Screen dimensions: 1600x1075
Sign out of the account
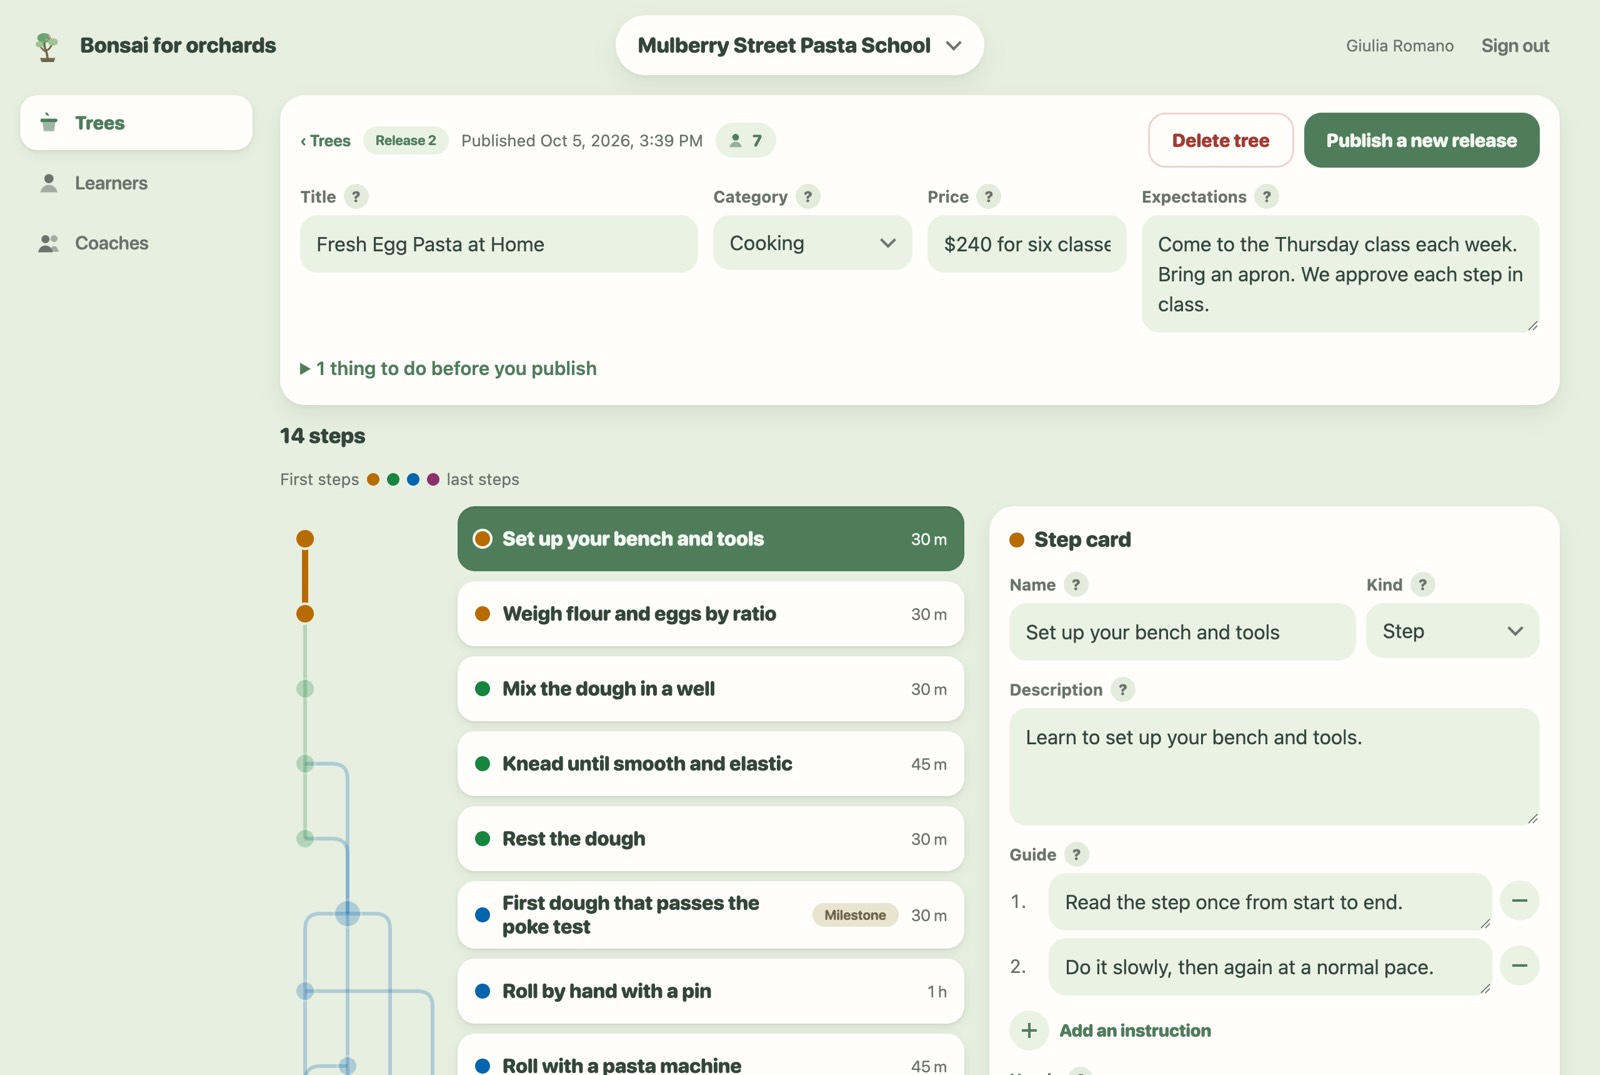[1515, 46]
